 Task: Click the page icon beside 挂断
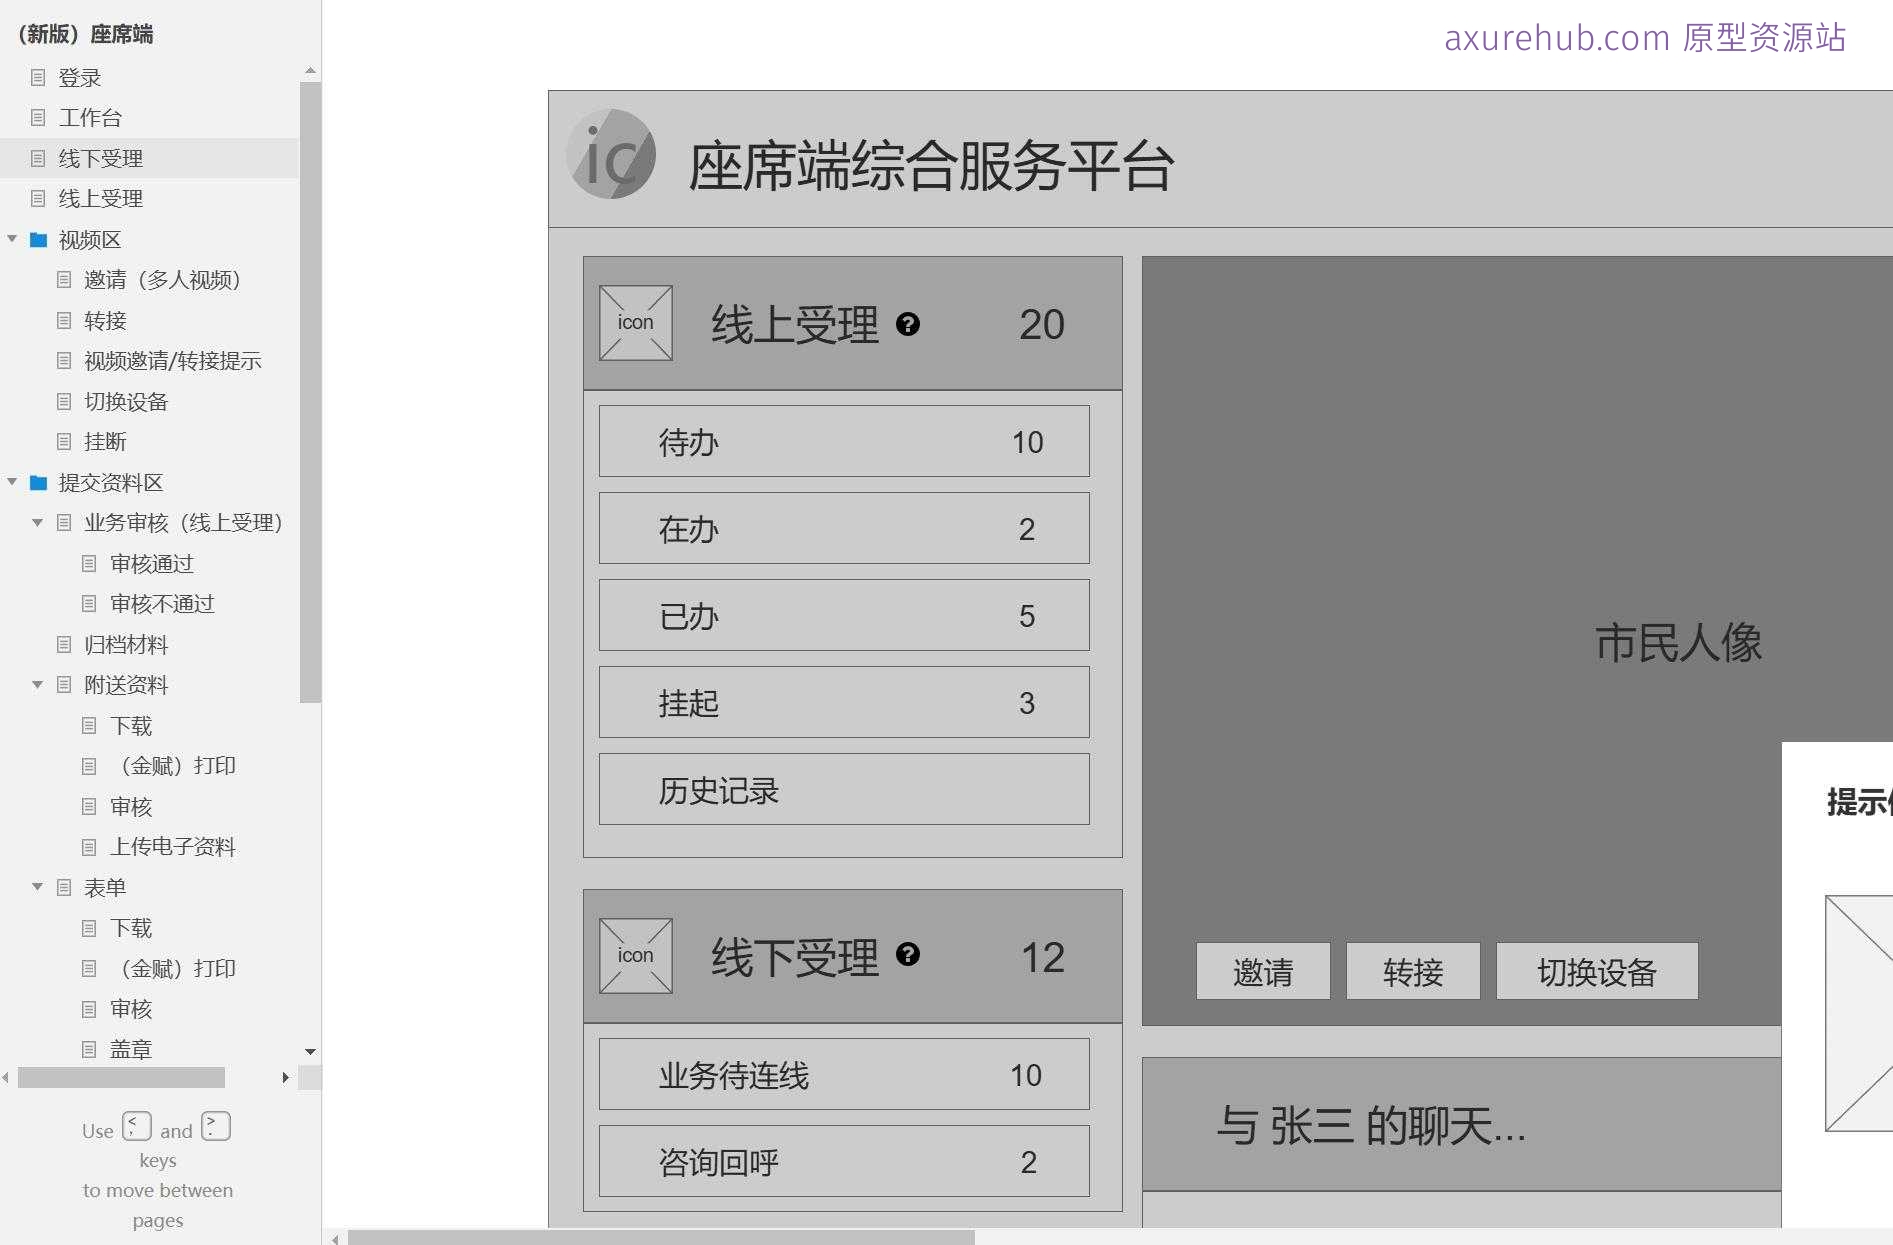pos(64,442)
